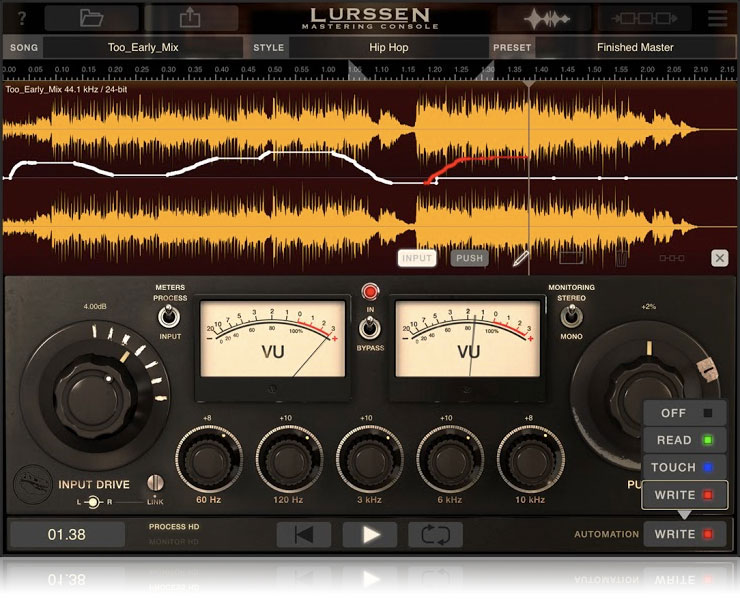Click the export/share icon
This screenshot has width=740, height=600.
(x=191, y=18)
